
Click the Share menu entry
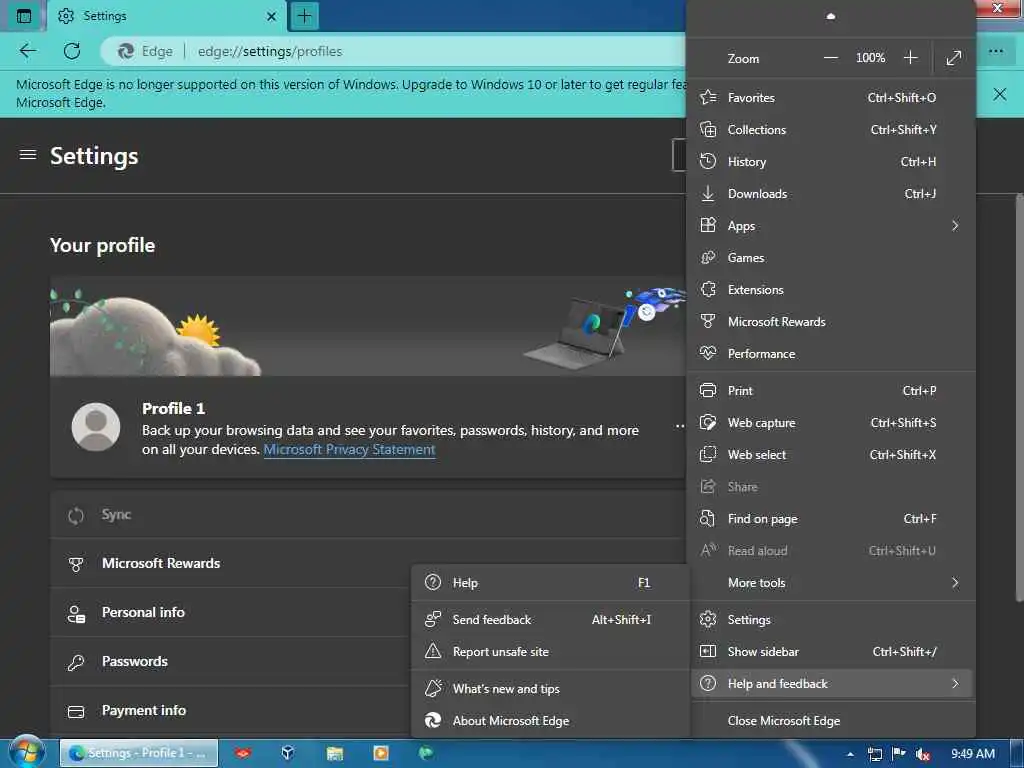832,487
